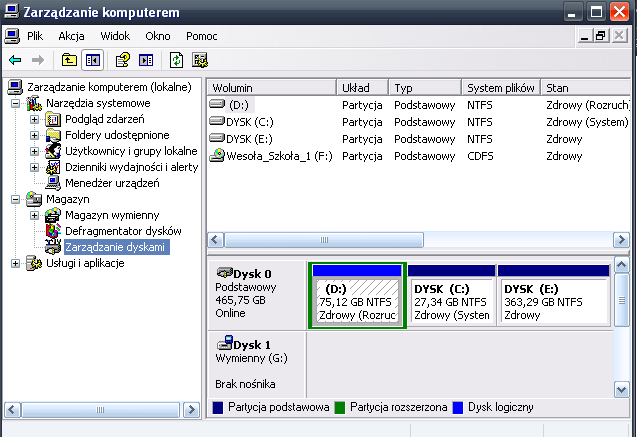Image resolution: width=637 pixels, height=437 pixels.
Task: Click the Dysk logiczny legend color square
Action: (x=458, y=407)
